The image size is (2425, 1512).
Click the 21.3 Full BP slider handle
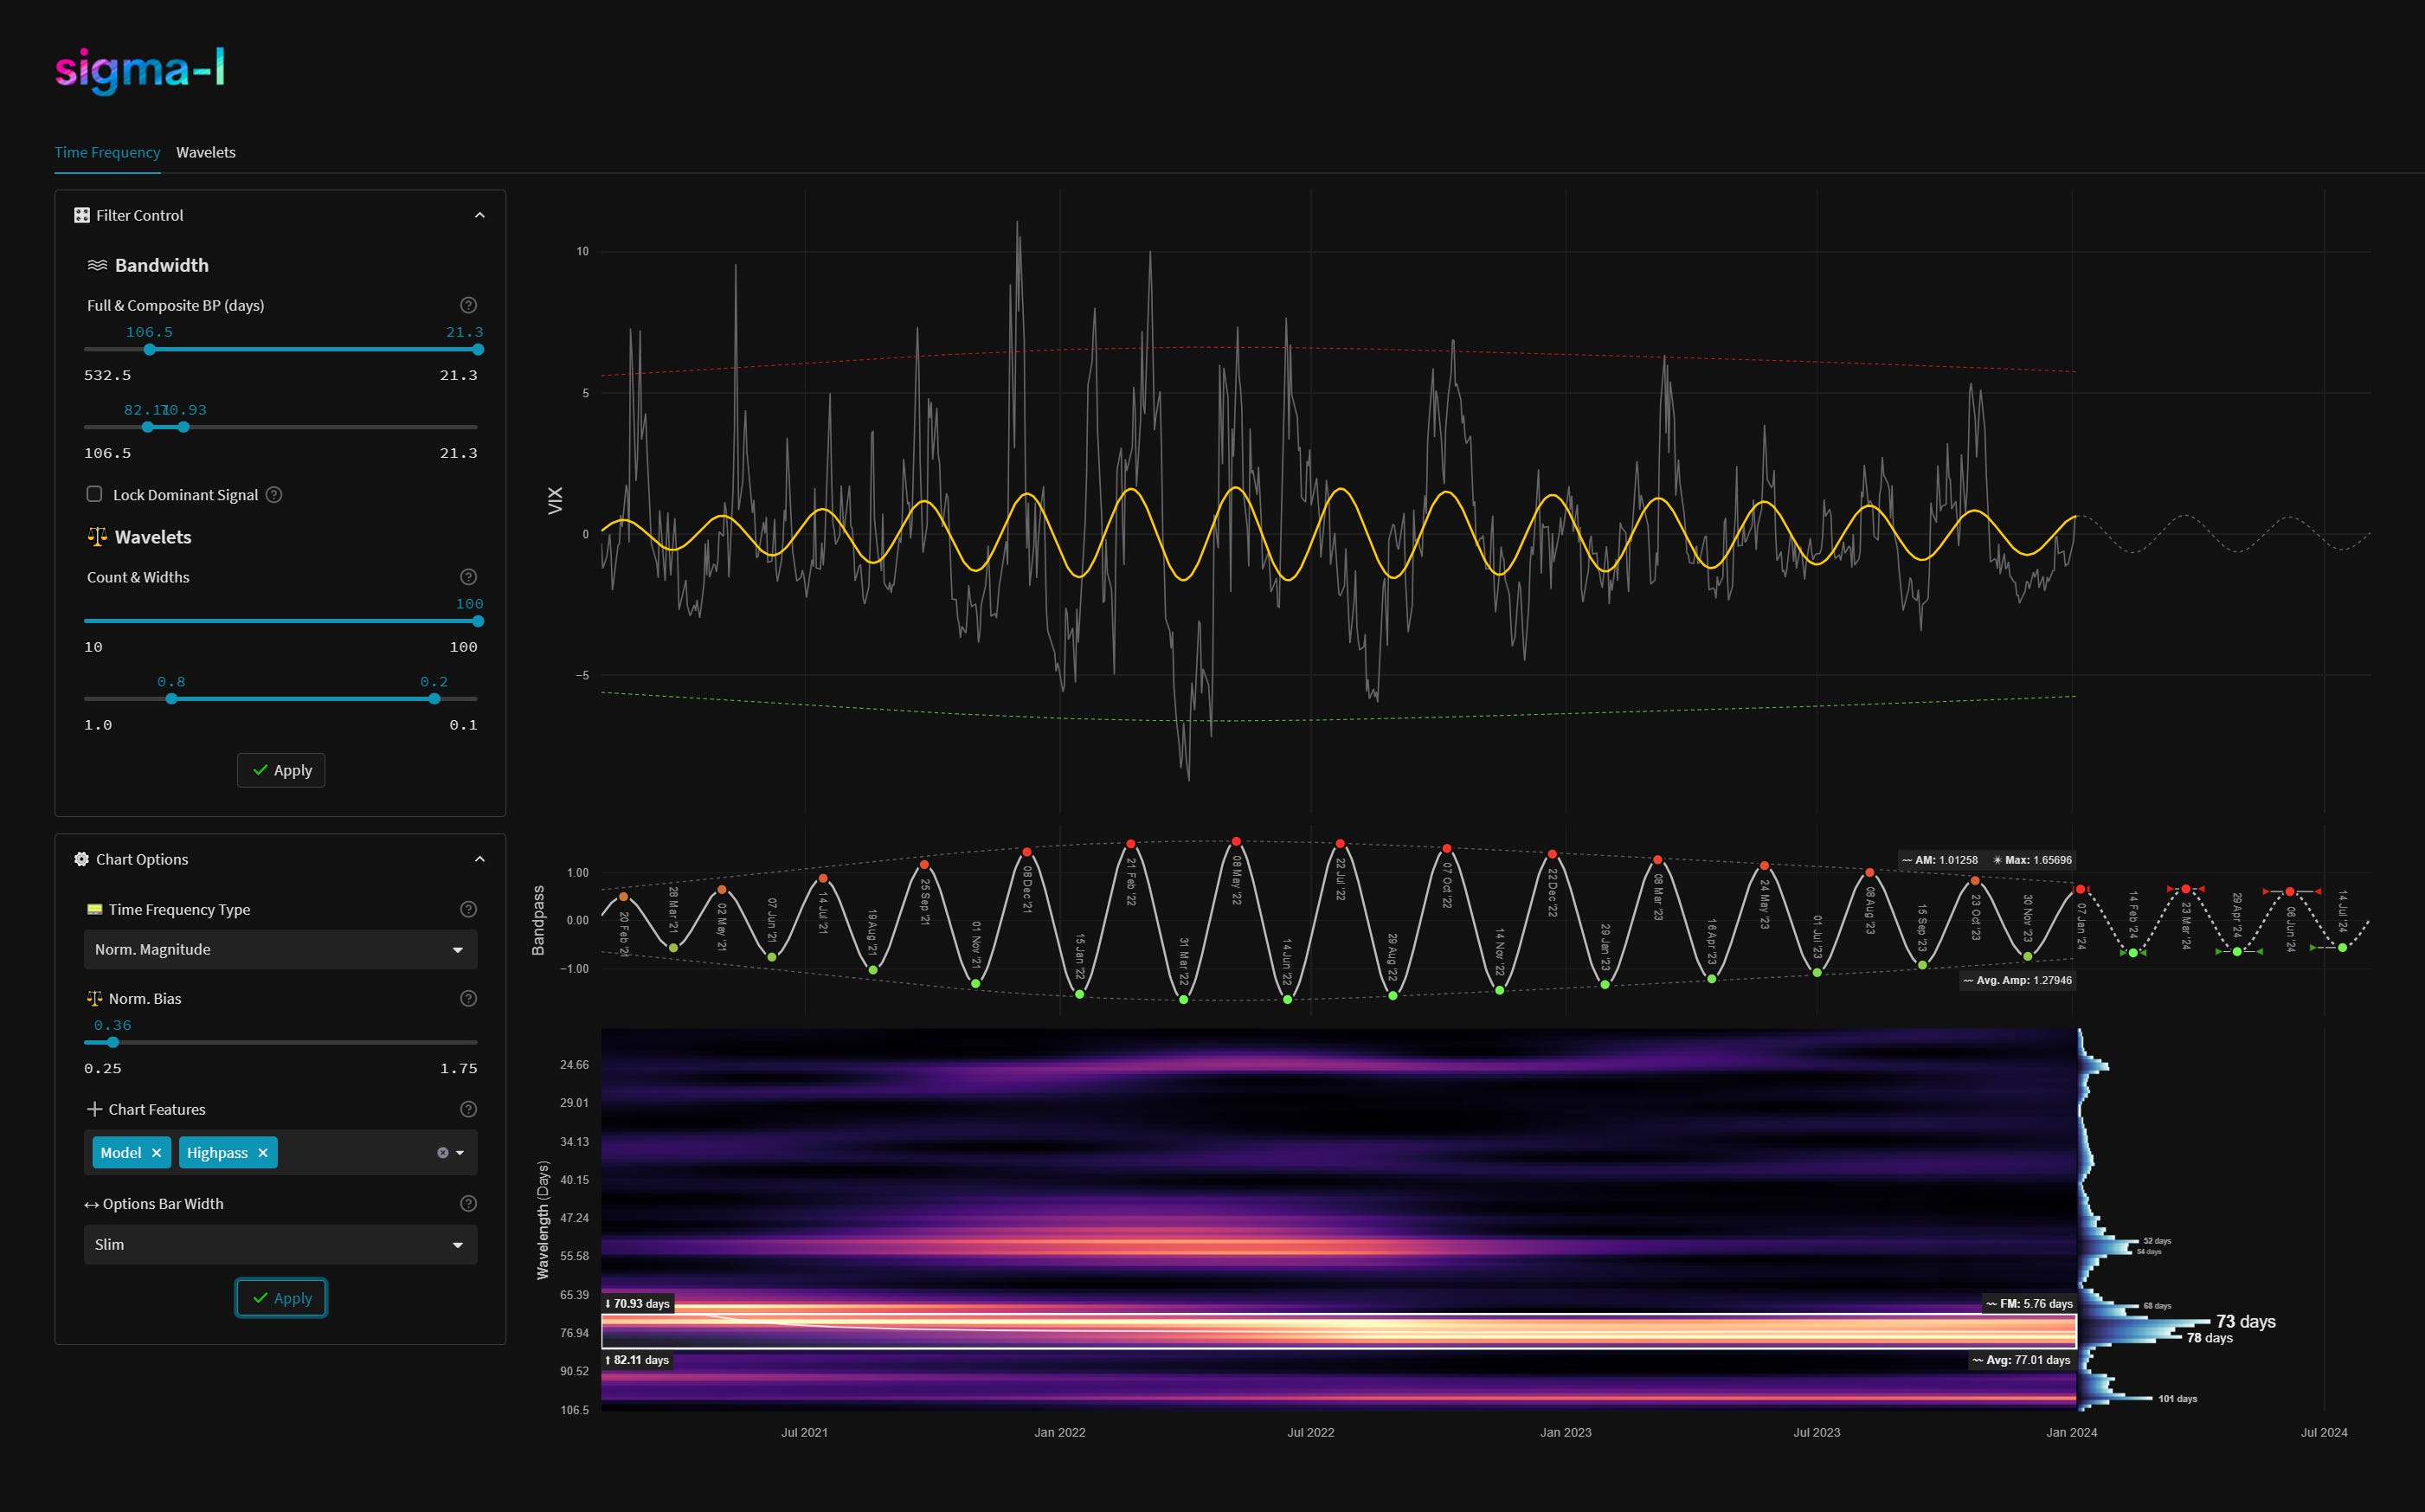tap(478, 350)
